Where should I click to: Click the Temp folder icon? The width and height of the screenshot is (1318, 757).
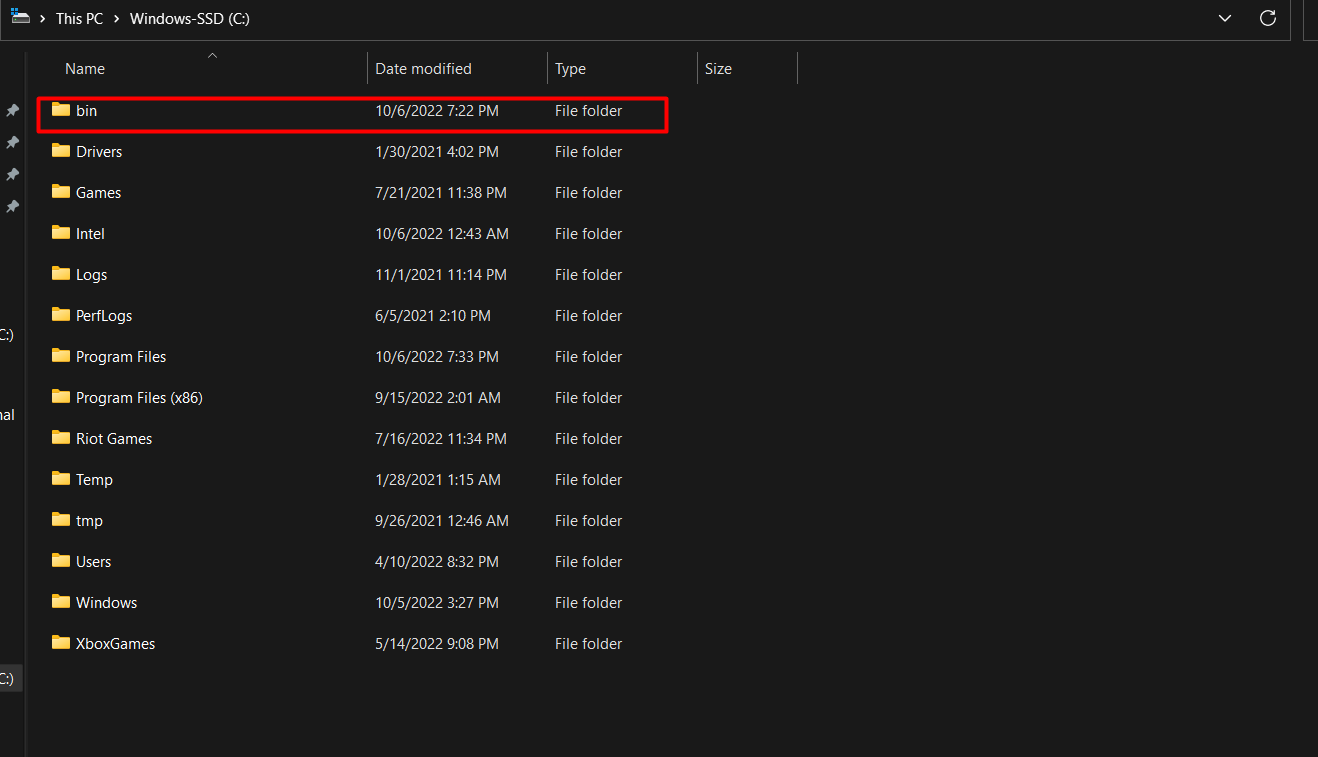pos(61,479)
